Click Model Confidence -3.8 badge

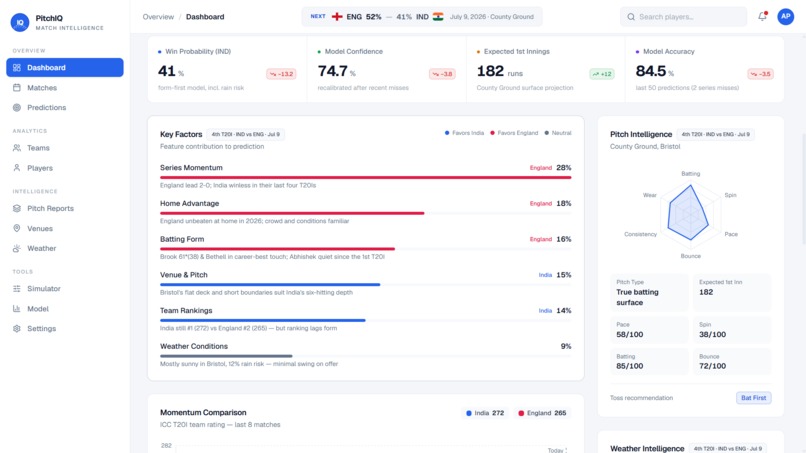click(442, 74)
